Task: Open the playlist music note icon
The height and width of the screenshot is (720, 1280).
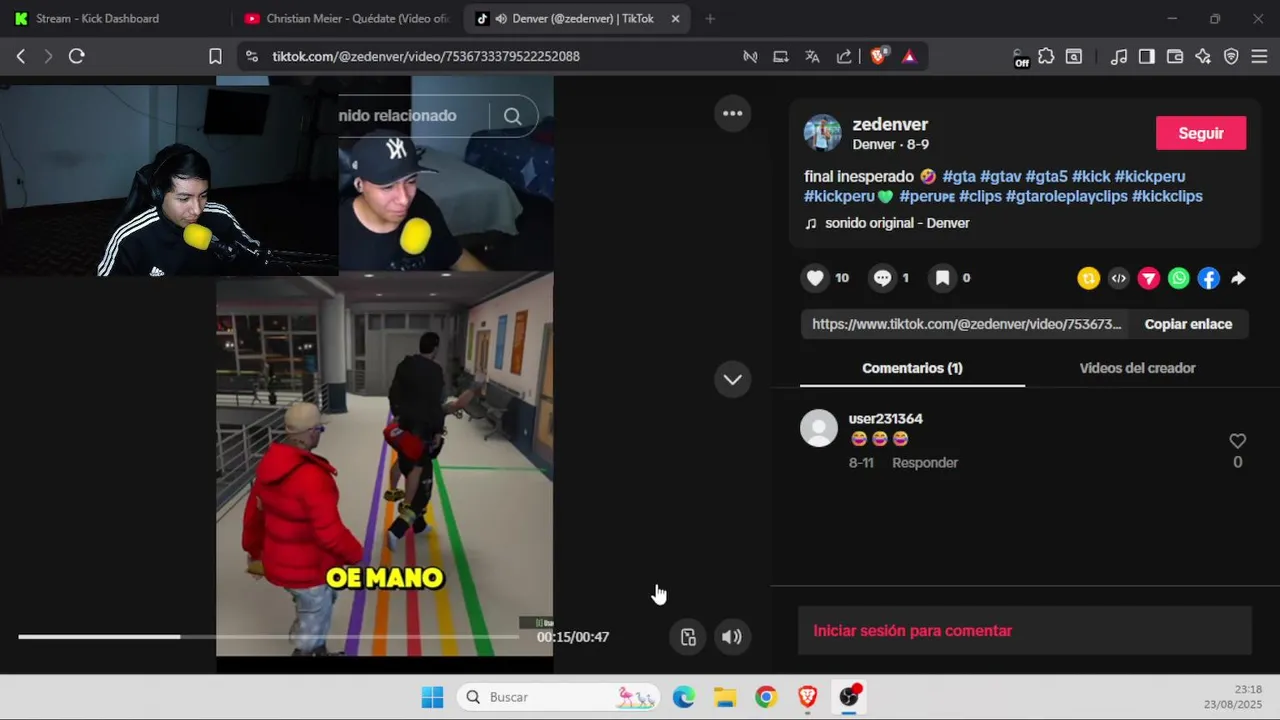Action: coord(1120,57)
